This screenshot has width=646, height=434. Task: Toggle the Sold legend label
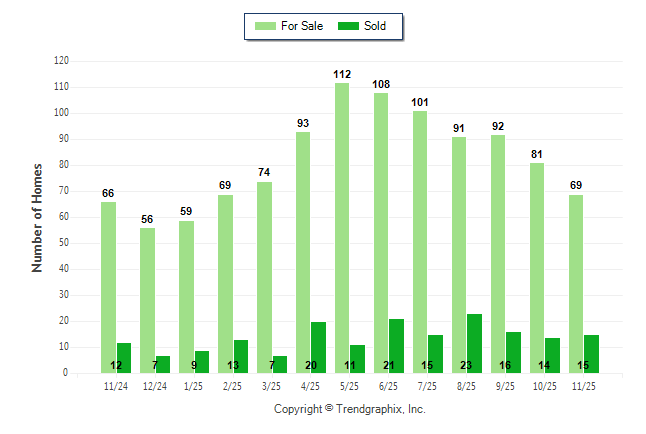click(x=376, y=26)
